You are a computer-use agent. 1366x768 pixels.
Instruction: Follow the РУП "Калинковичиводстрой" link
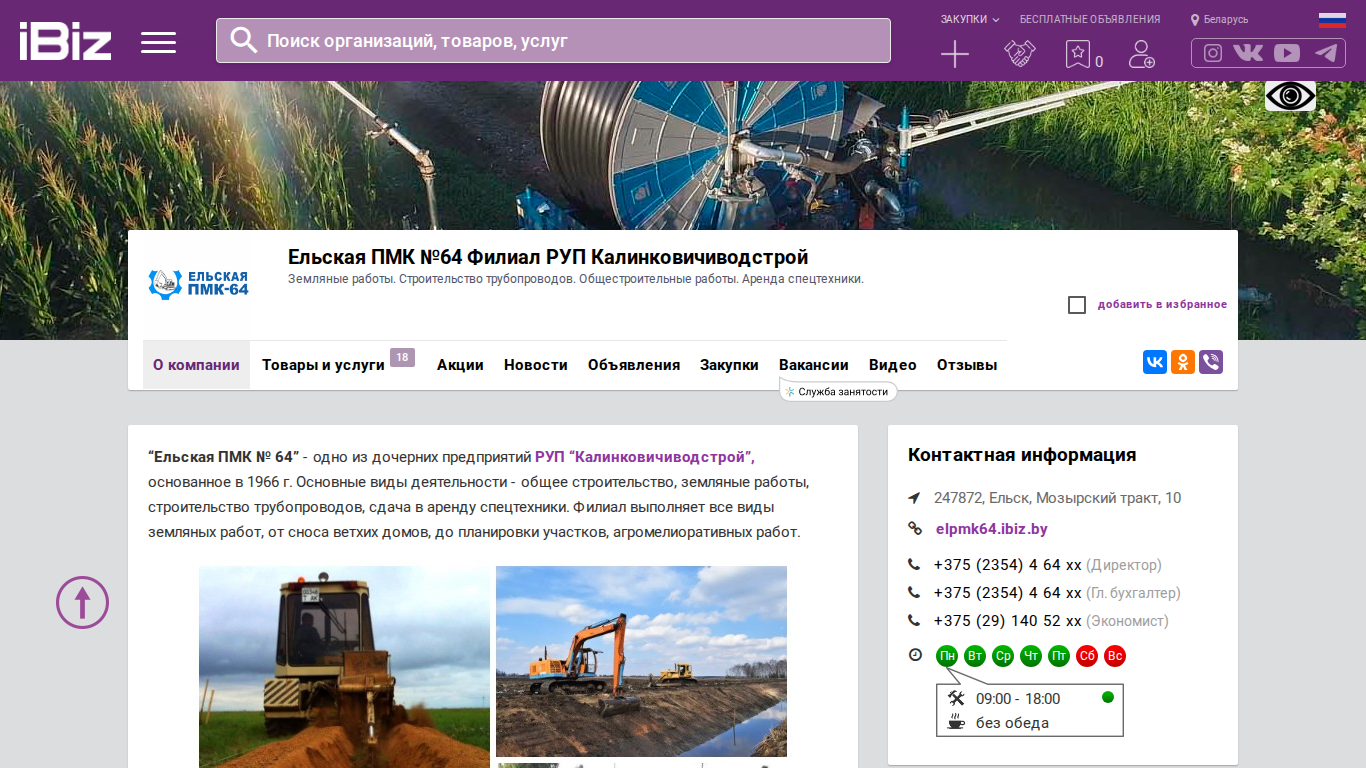(645, 457)
